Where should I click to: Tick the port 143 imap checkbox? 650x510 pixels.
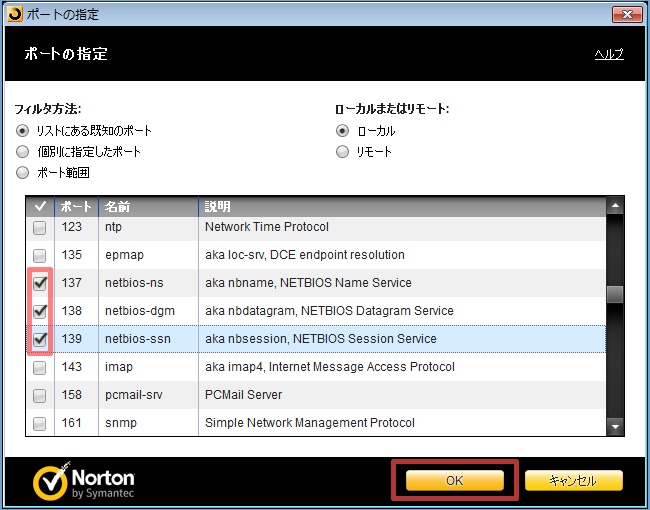pyautogui.click(x=40, y=367)
